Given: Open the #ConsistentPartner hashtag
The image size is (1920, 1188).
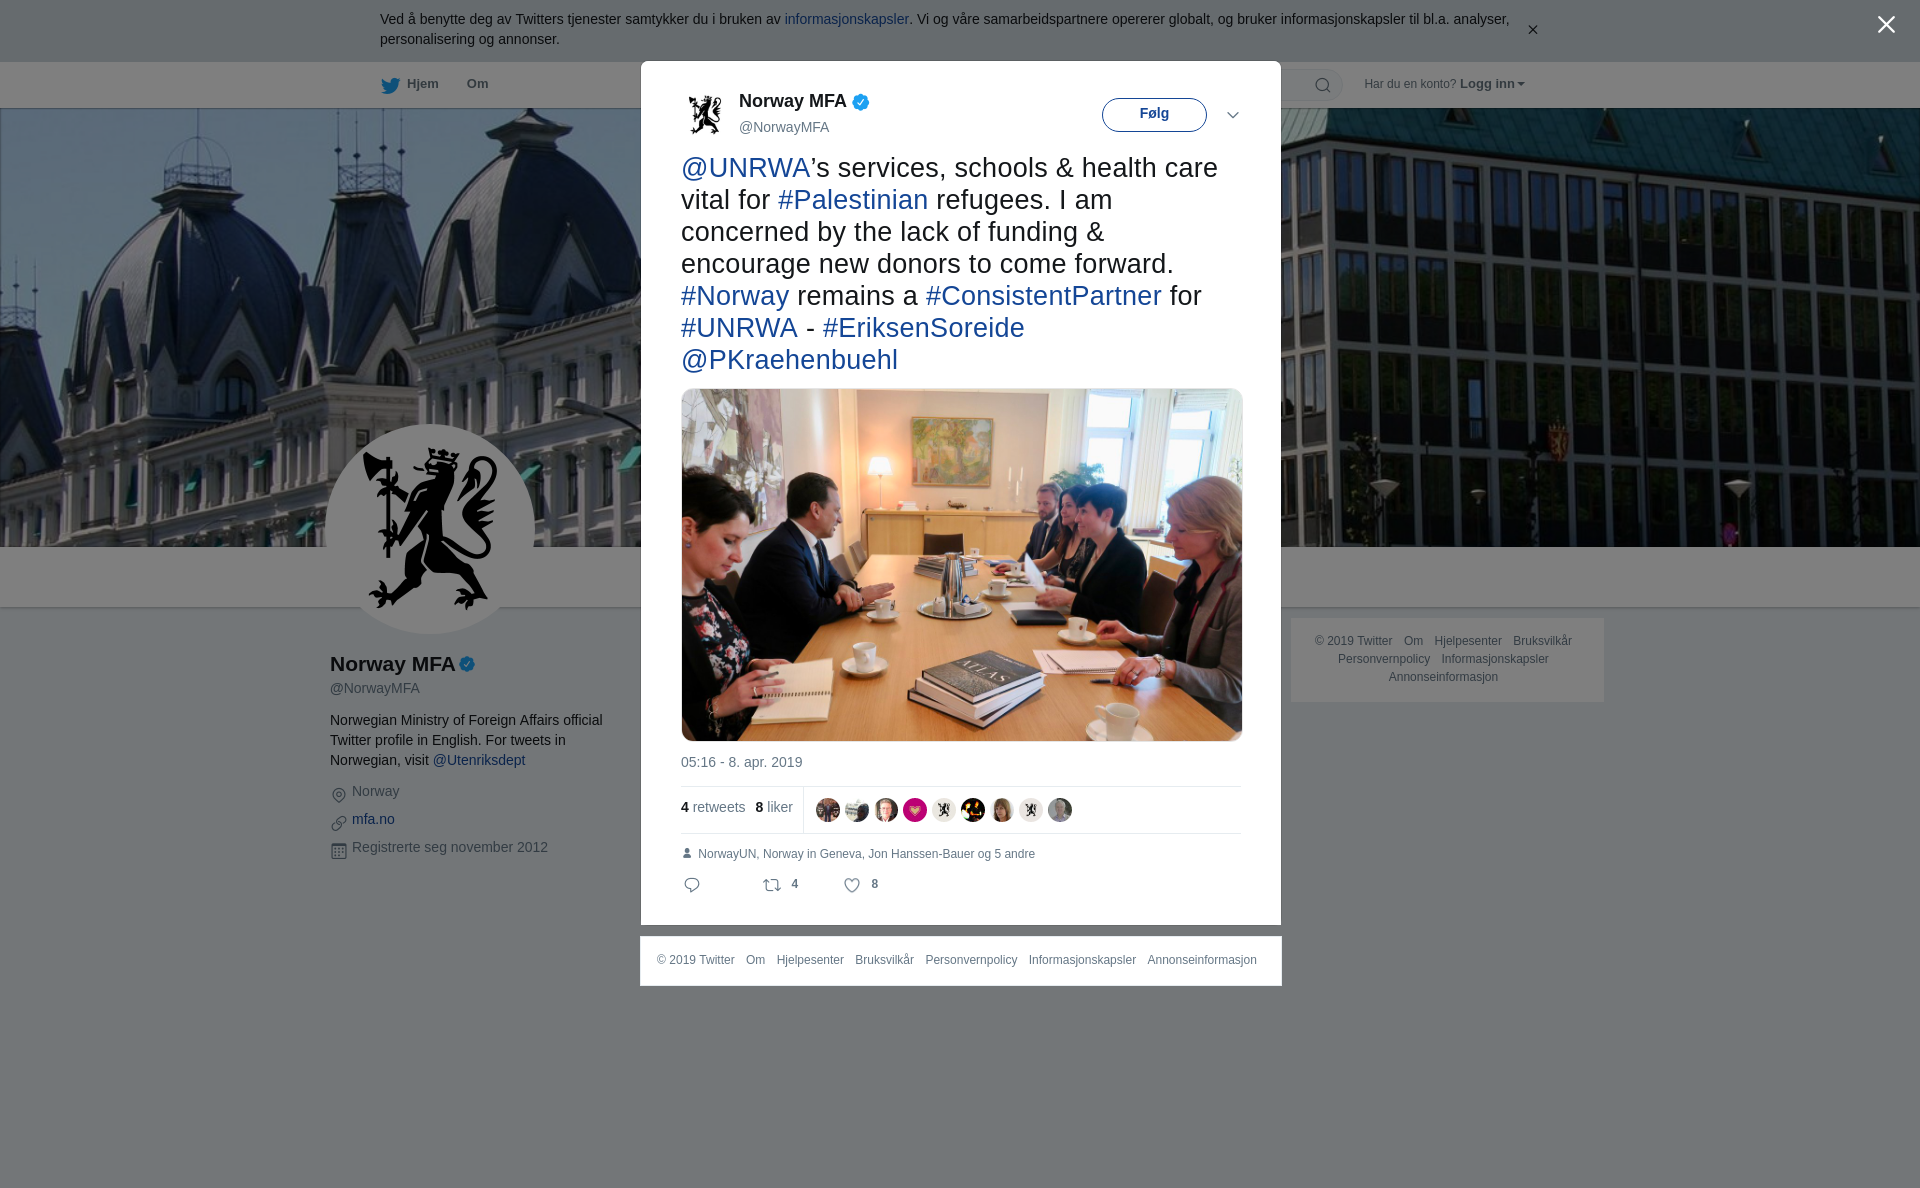Looking at the screenshot, I should (x=1043, y=296).
